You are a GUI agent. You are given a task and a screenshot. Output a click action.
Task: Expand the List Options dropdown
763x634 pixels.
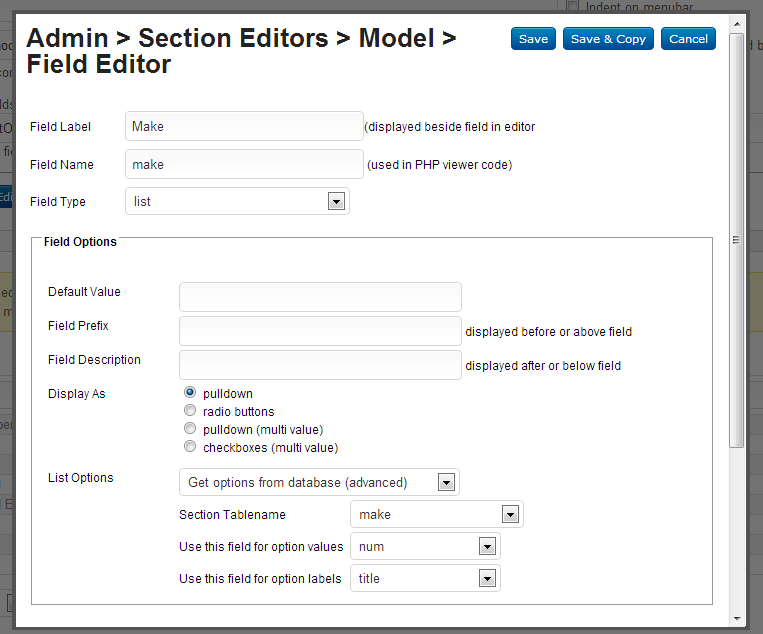[319, 482]
